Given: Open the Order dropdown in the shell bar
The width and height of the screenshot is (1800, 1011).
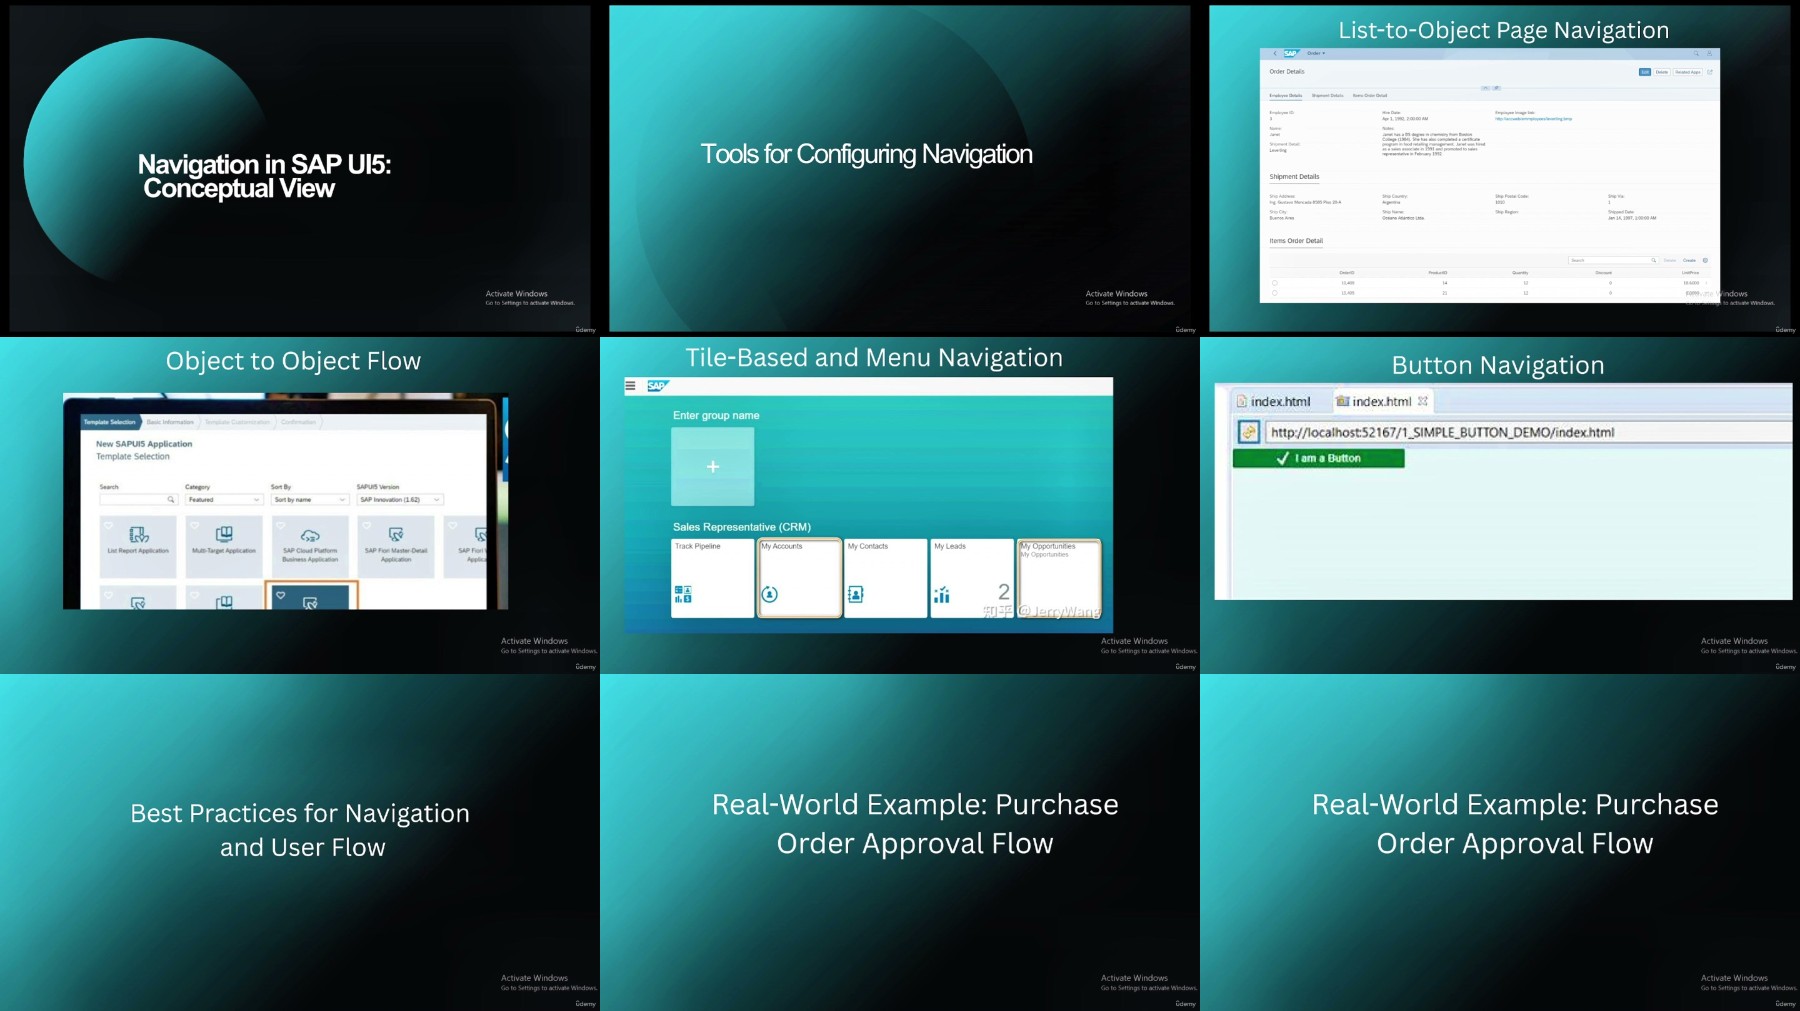Looking at the screenshot, I should tap(1316, 53).
